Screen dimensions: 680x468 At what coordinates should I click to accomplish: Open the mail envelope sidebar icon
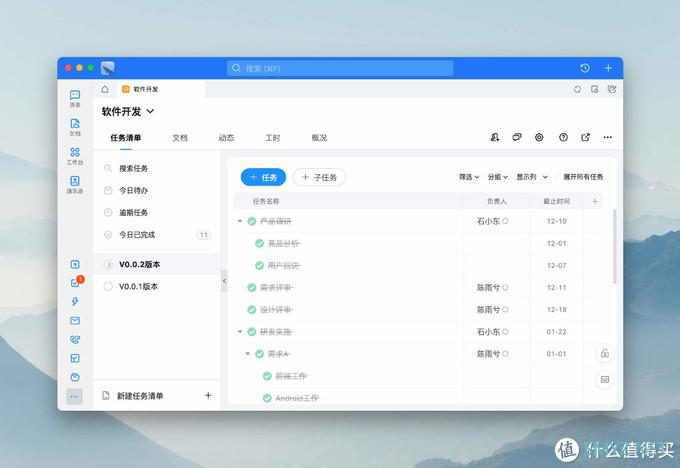tap(75, 321)
